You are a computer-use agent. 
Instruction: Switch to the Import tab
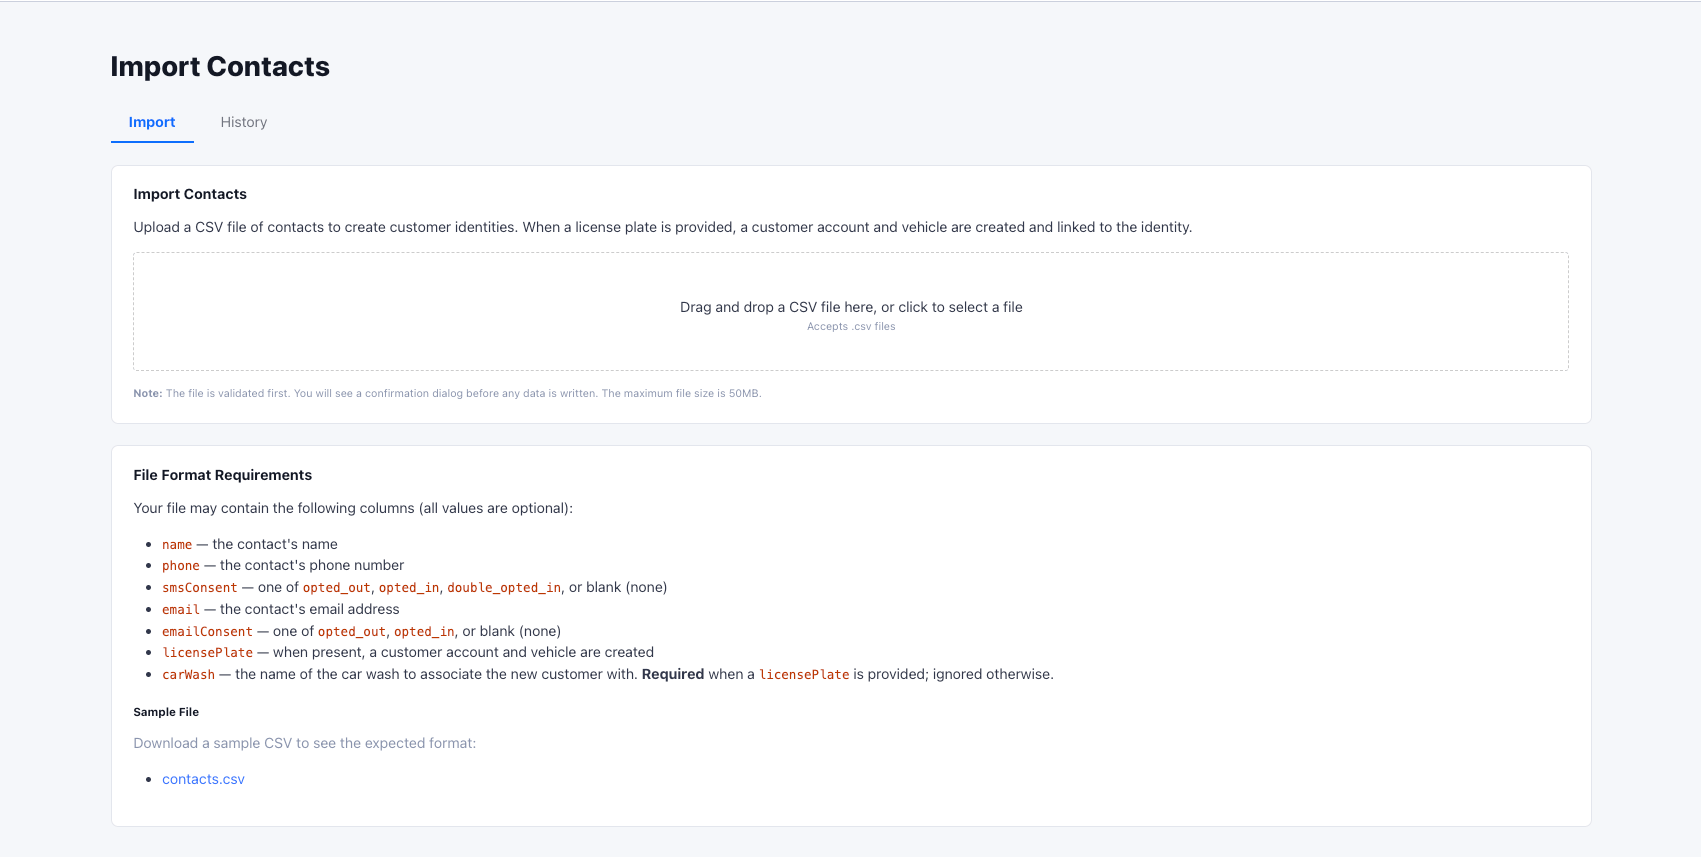[x=152, y=122]
